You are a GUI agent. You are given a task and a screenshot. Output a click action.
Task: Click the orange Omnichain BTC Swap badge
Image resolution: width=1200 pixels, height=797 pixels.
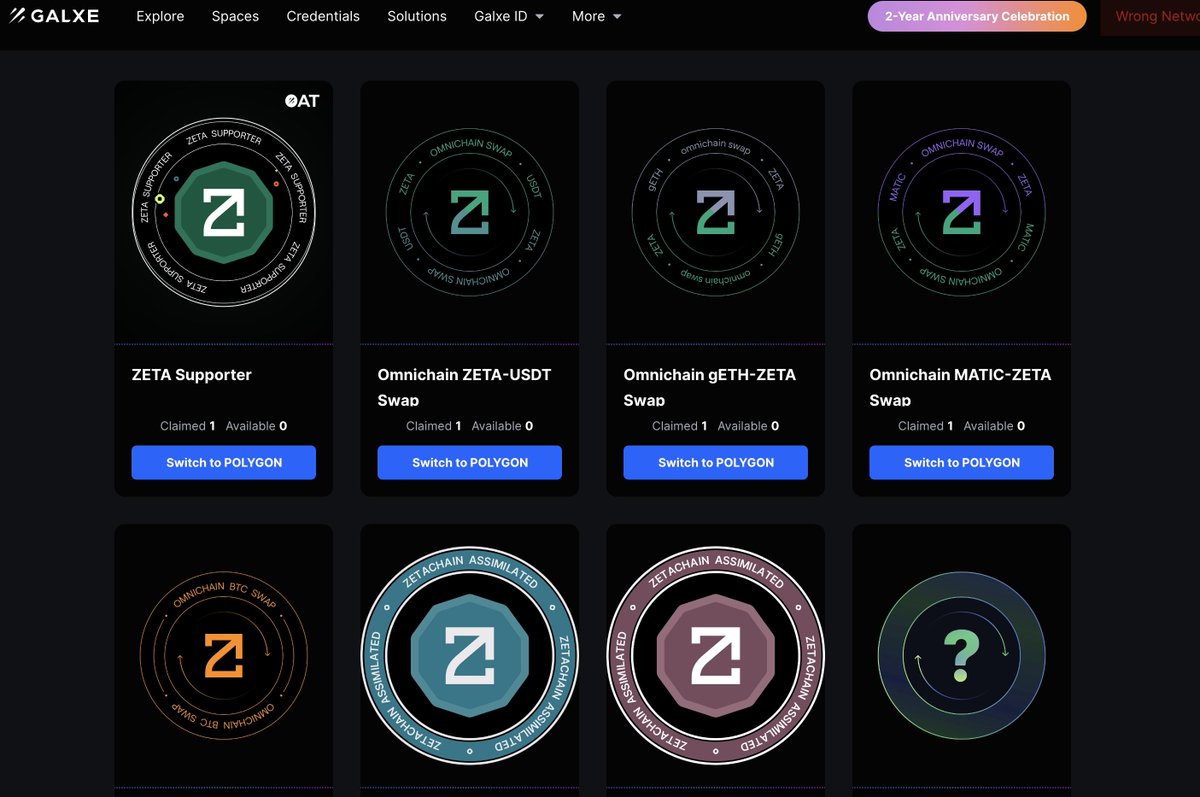point(223,655)
